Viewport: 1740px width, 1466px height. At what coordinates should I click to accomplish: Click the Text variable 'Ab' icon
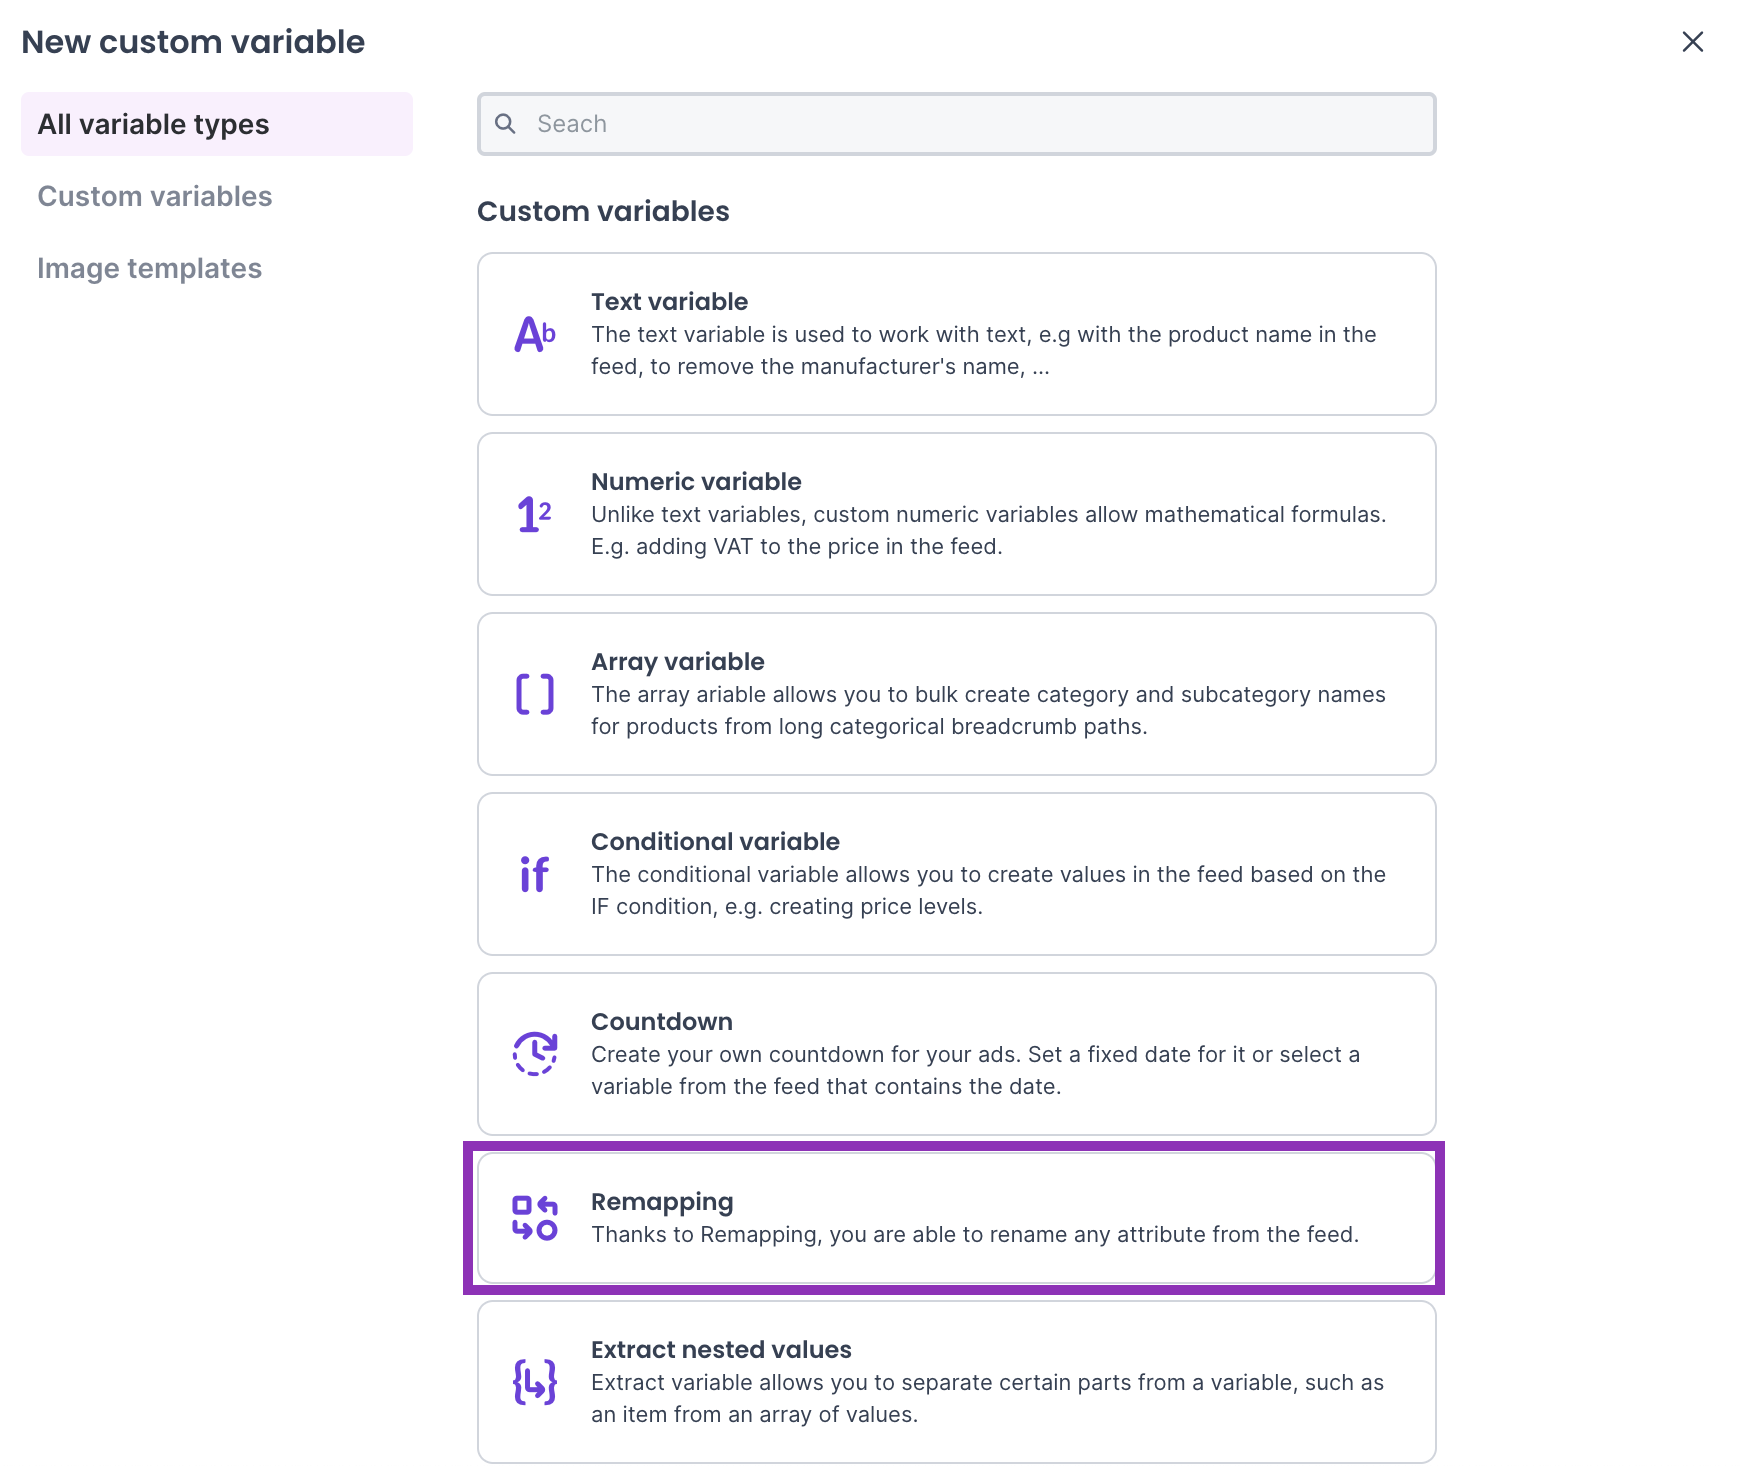(534, 334)
